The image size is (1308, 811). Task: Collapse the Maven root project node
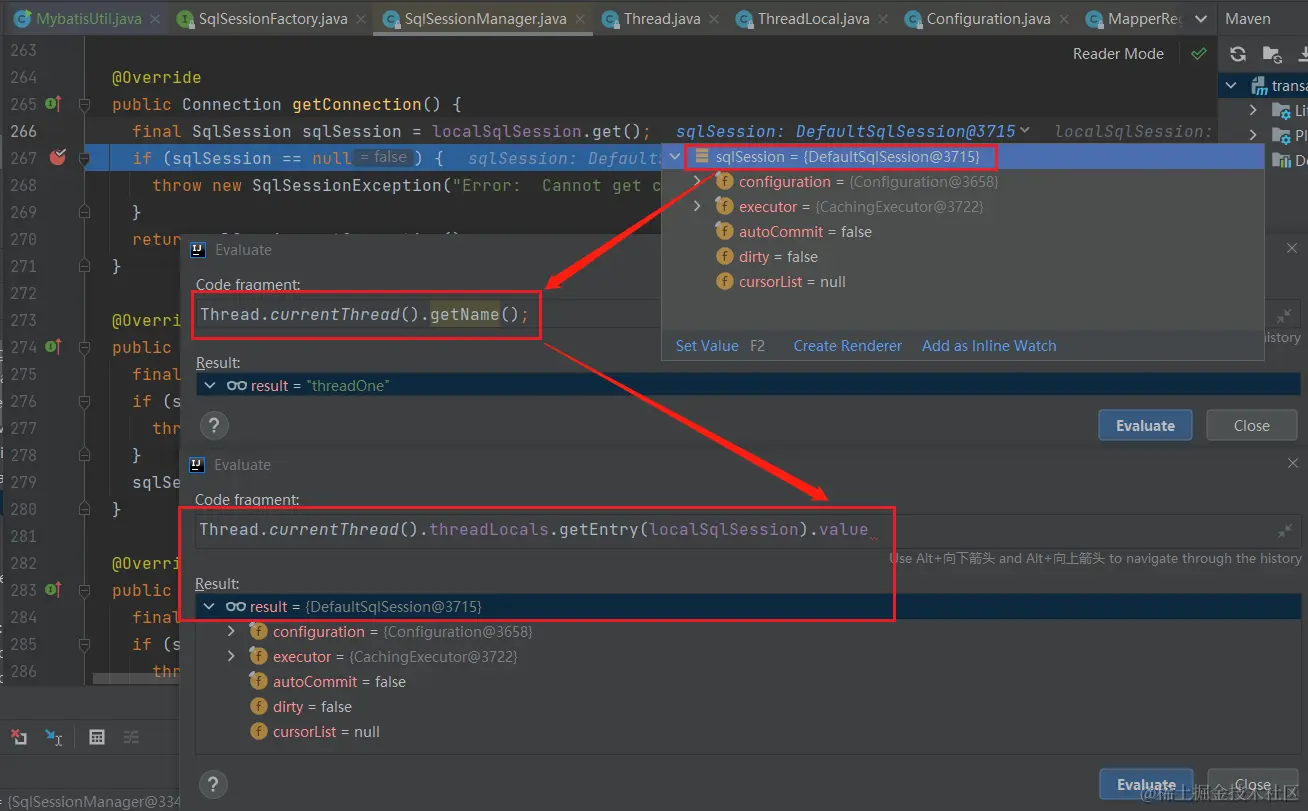(x=1232, y=86)
